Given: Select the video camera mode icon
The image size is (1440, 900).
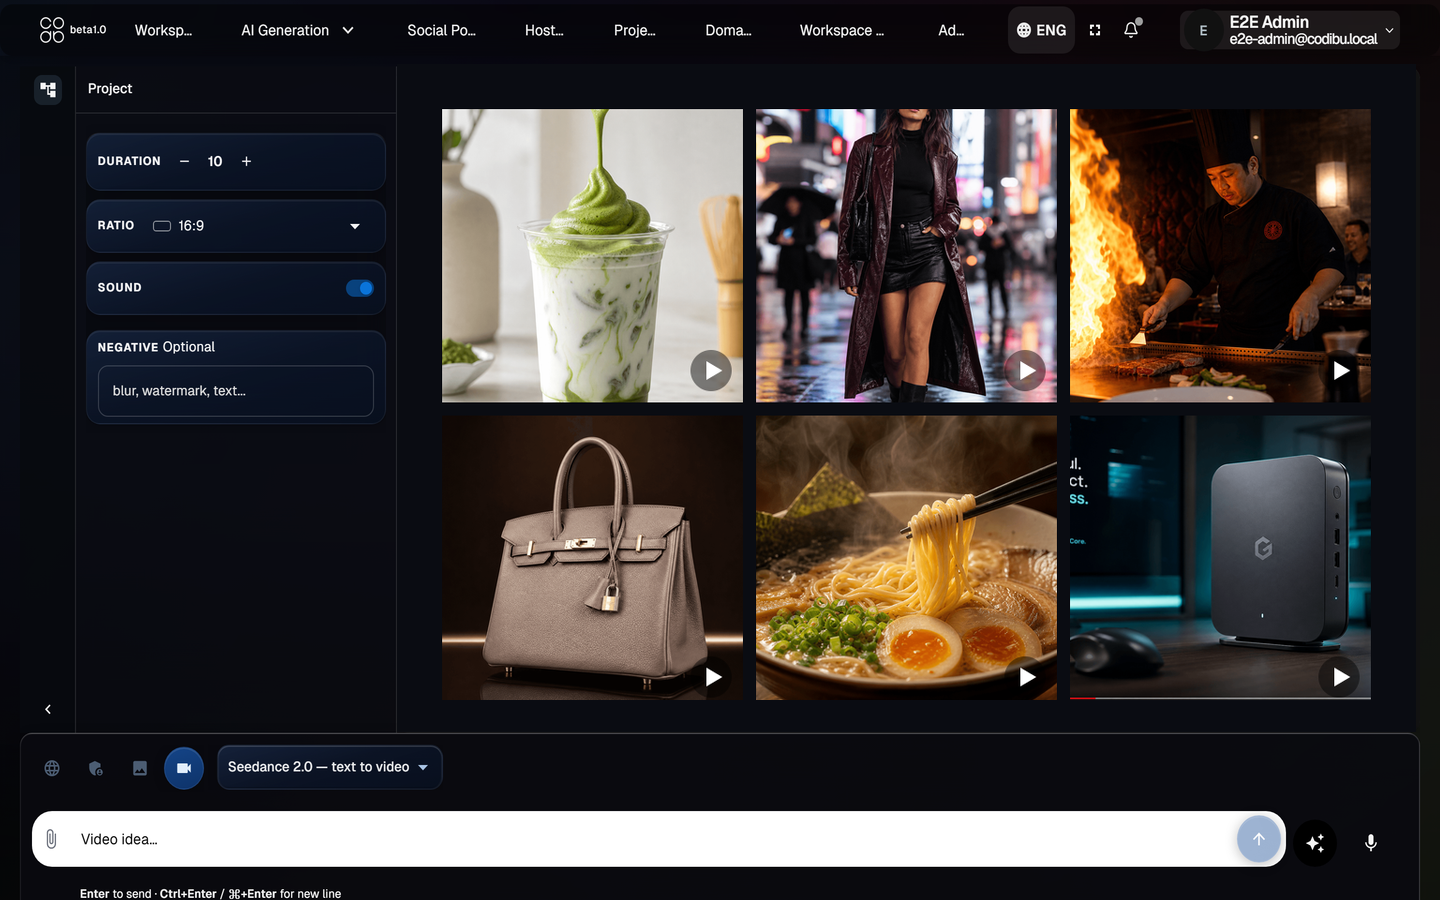Looking at the screenshot, I should (184, 768).
